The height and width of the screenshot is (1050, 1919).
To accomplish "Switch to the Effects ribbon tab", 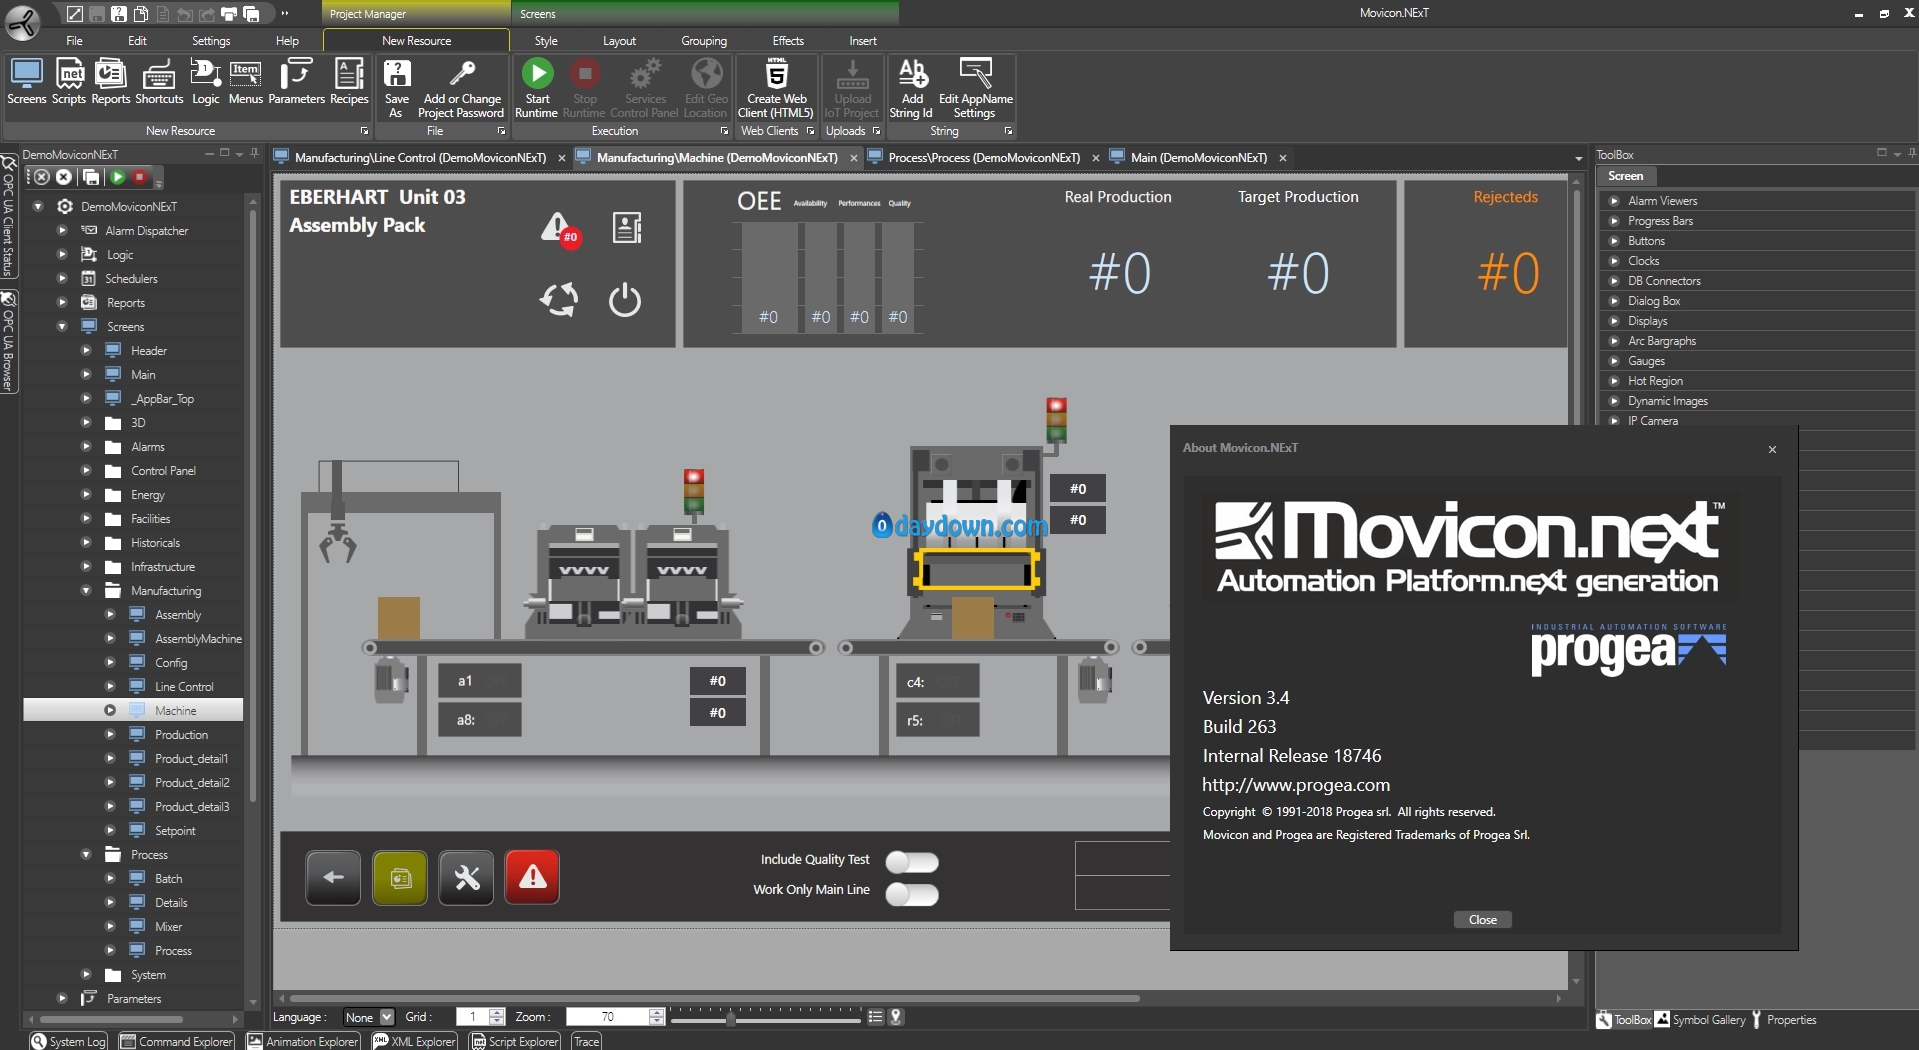I will coord(788,41).
